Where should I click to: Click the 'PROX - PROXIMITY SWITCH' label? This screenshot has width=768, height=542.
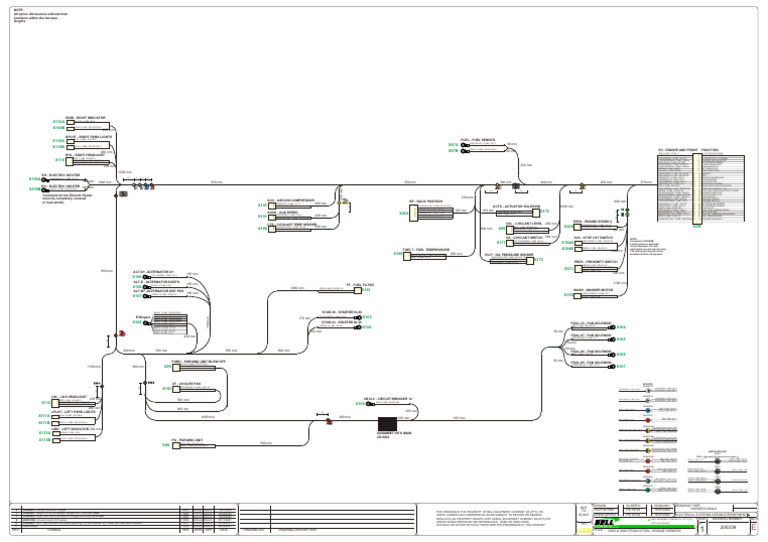pos(596,262)
